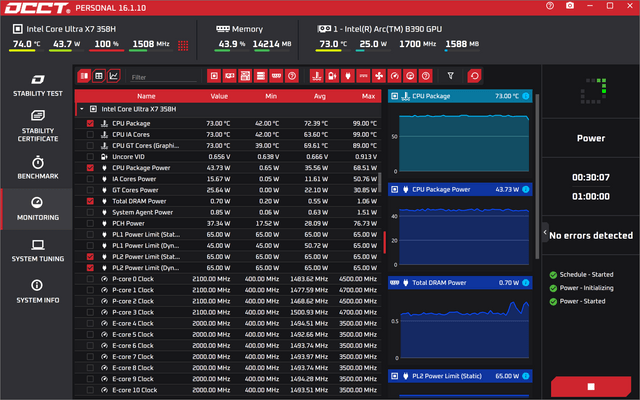640x400 pixels.
Task: Open the System Info section
Action: click(x=38, y=291)
